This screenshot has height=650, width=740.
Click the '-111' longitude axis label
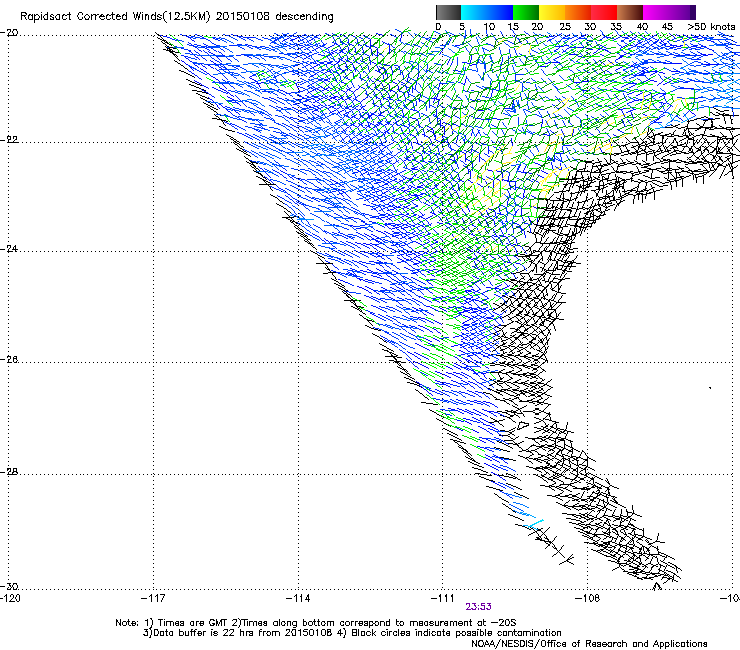point(443,599)
